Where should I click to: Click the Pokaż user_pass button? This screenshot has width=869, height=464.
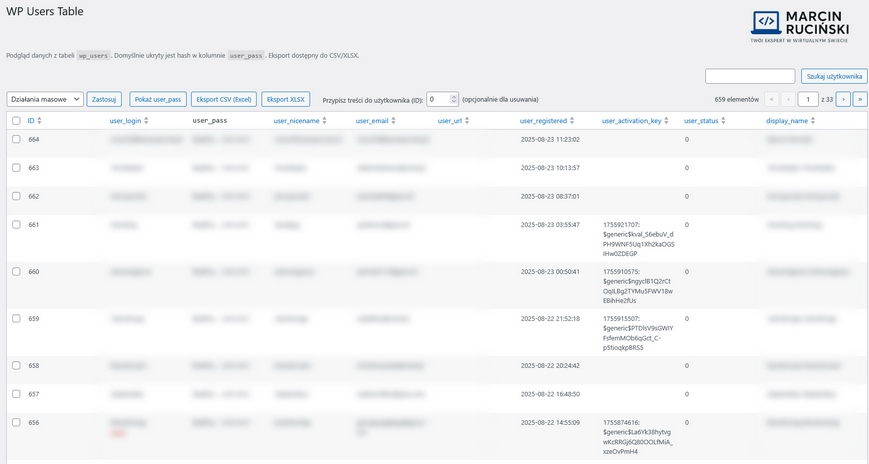point(158,99)
